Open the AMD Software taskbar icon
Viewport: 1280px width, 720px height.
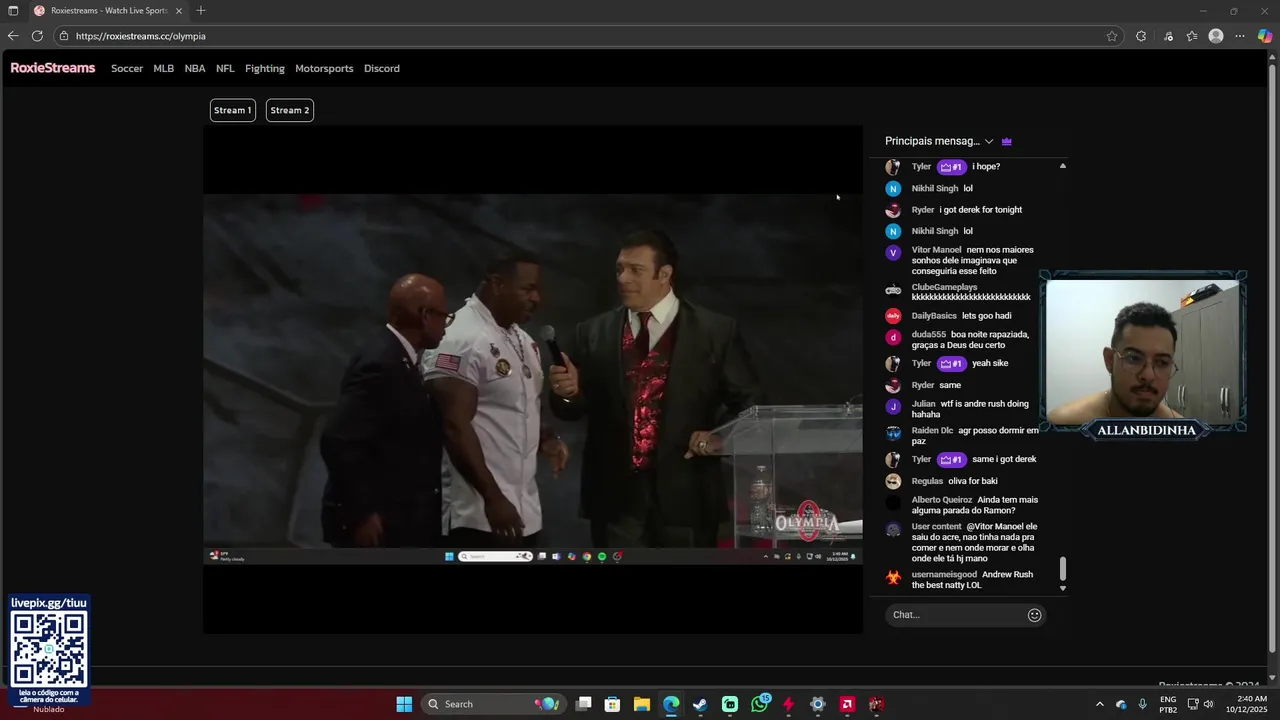tap(847, 704)
